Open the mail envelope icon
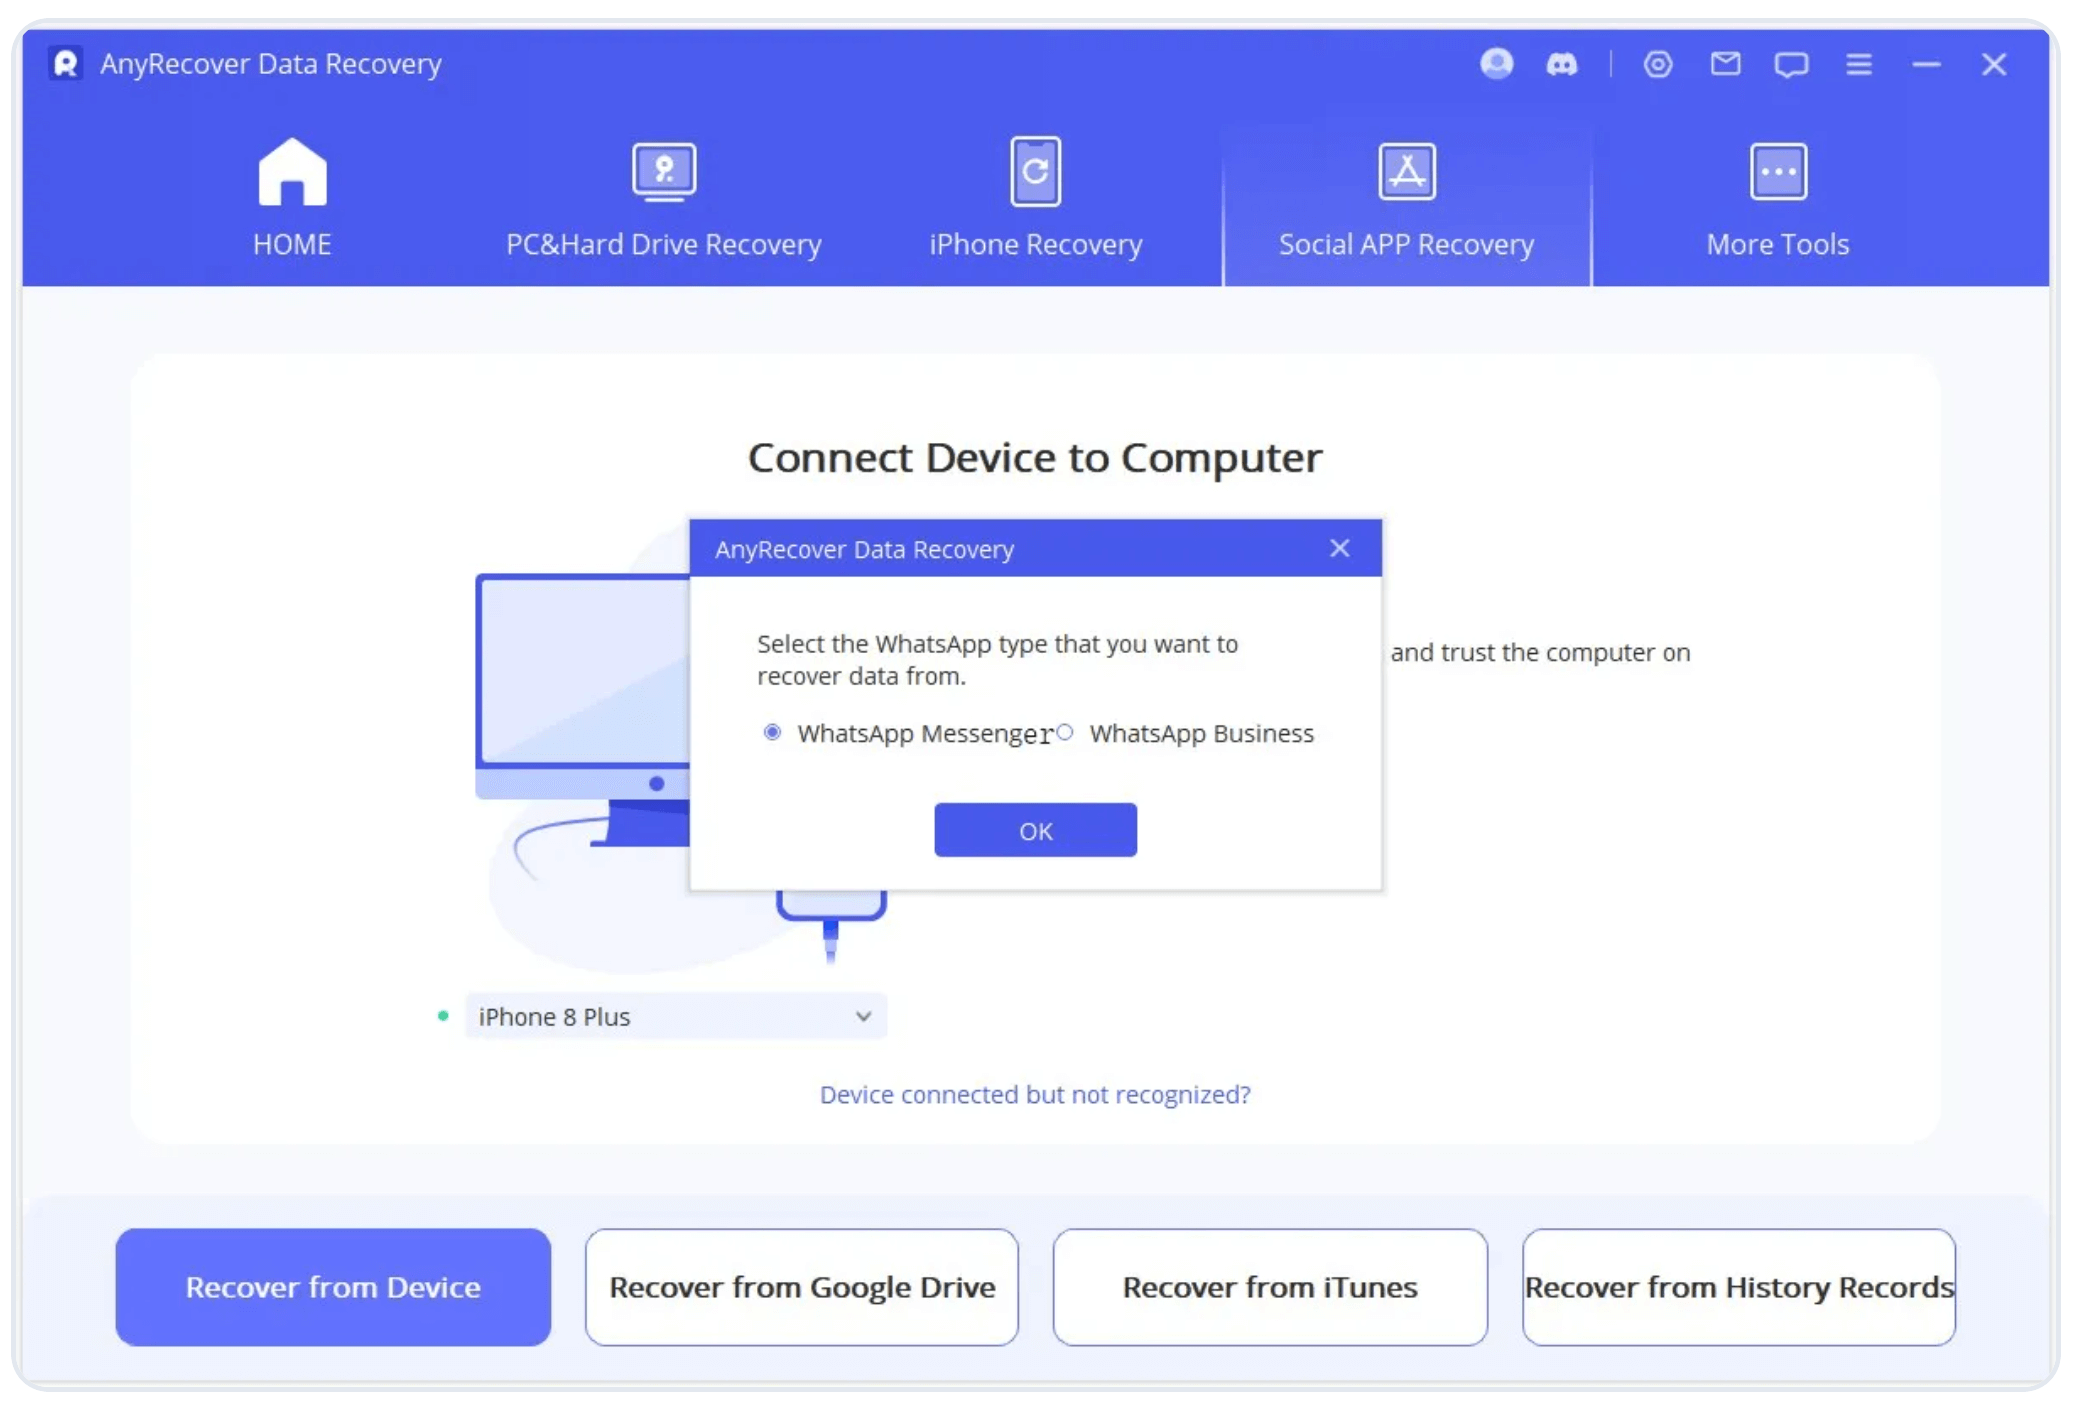The height and width of the screenshot is (1411, 2081). pos(1725,65)
